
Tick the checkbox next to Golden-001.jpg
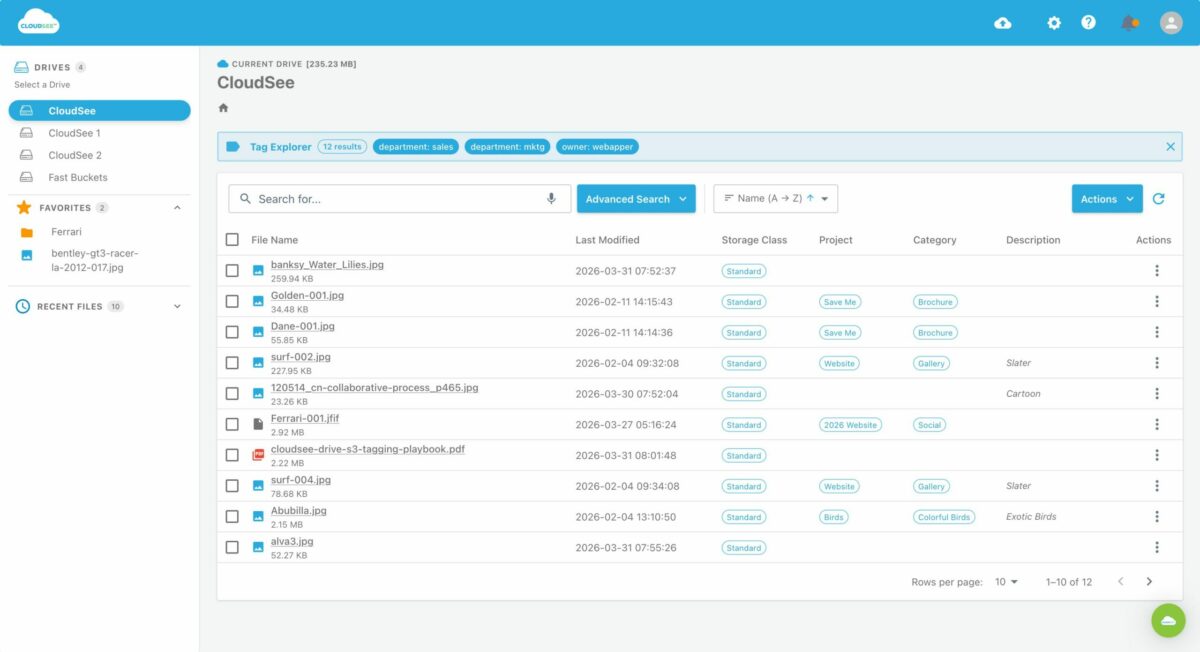pyautogui.click(x=232, y=301)
